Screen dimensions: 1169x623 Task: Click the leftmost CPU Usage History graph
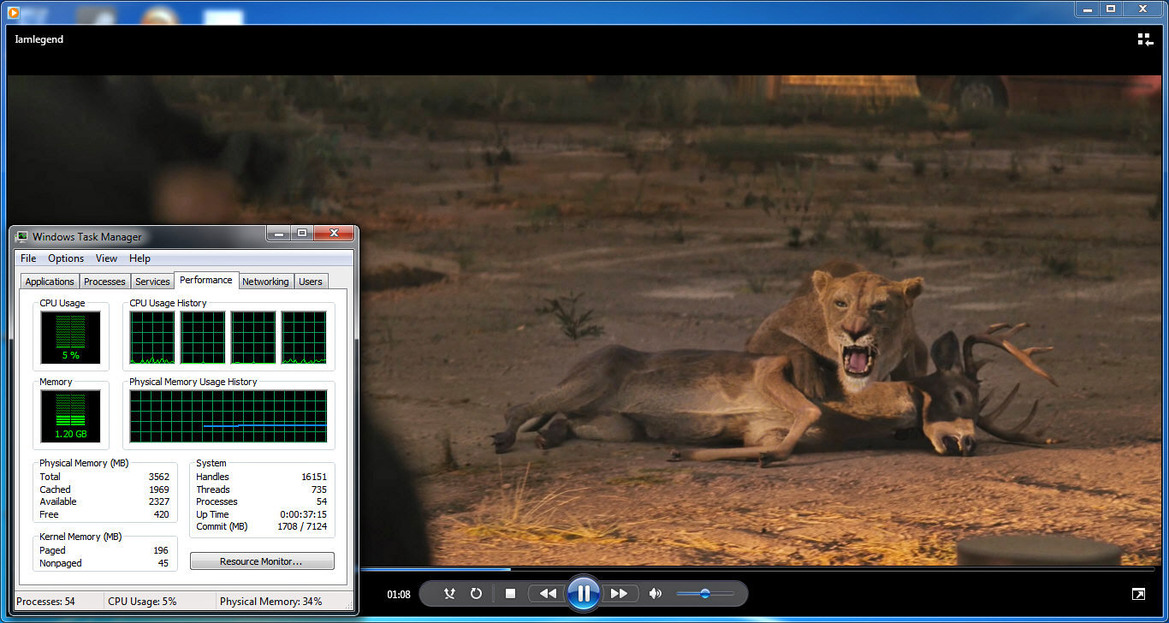point(152,338)
